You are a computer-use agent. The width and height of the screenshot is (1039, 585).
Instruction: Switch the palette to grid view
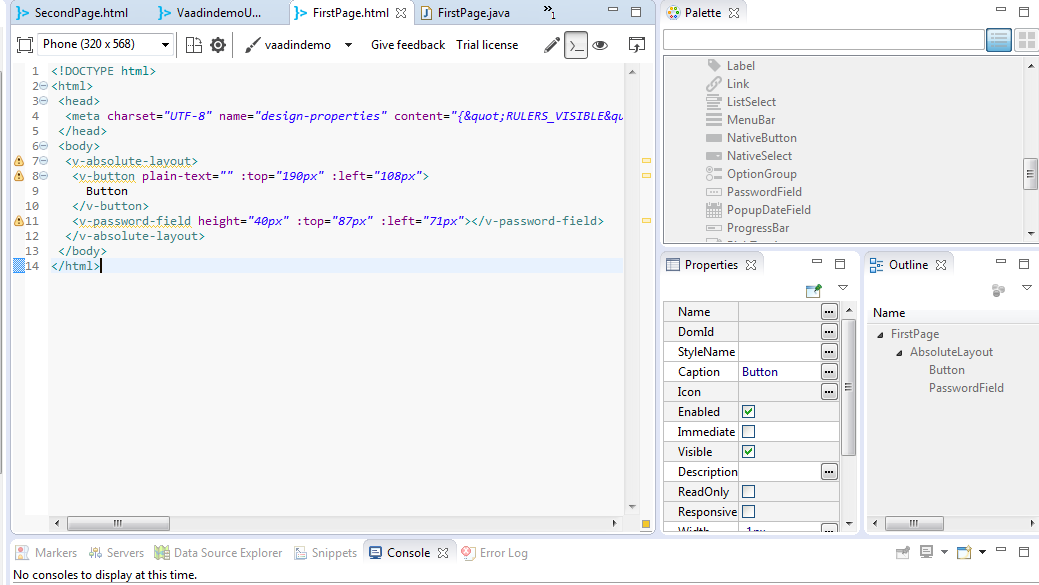coord(1026,40)
